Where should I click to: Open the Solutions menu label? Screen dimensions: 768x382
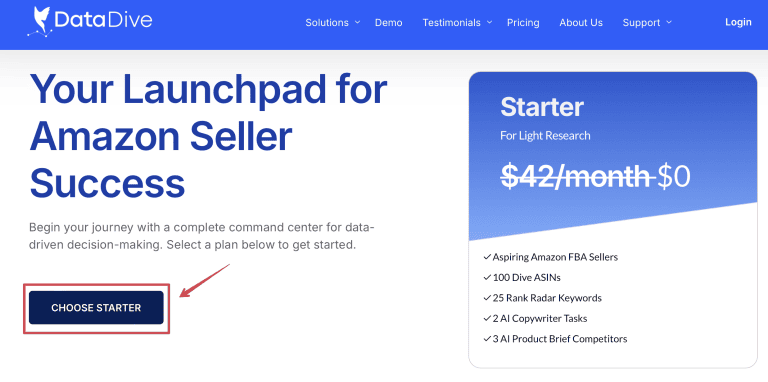point(327,23)
